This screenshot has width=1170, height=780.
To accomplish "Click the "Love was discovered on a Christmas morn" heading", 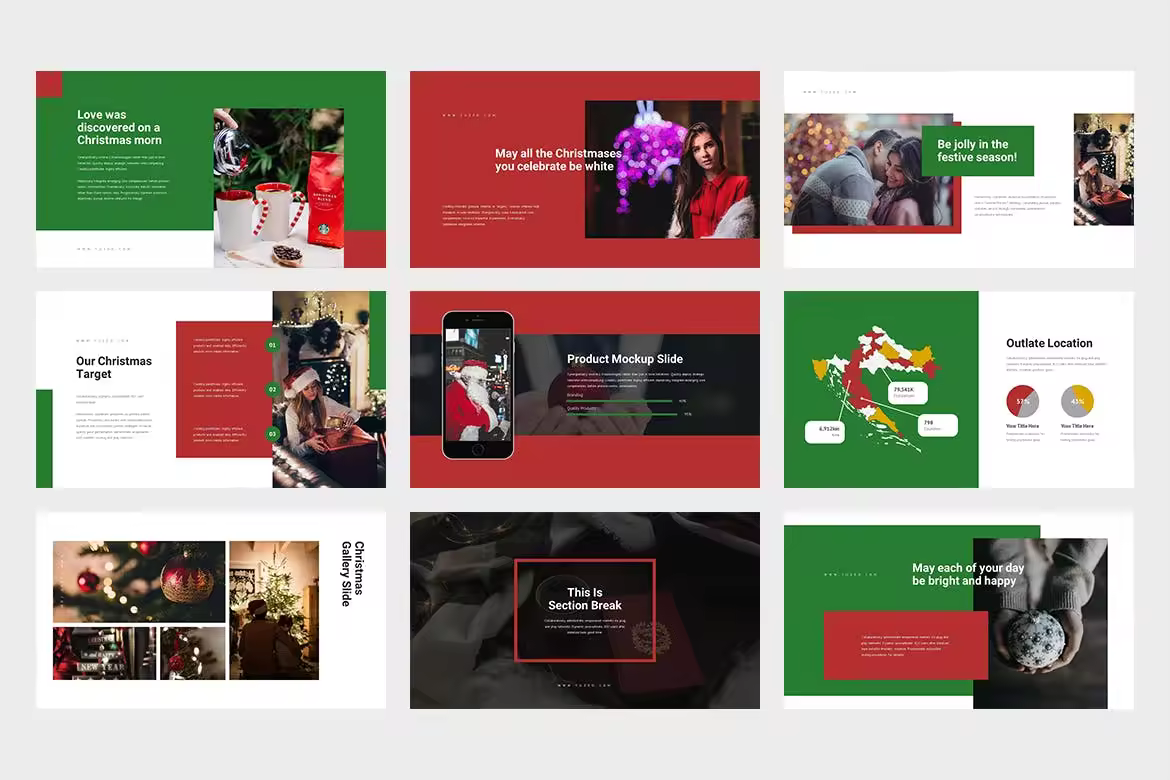I will [119, 128].
